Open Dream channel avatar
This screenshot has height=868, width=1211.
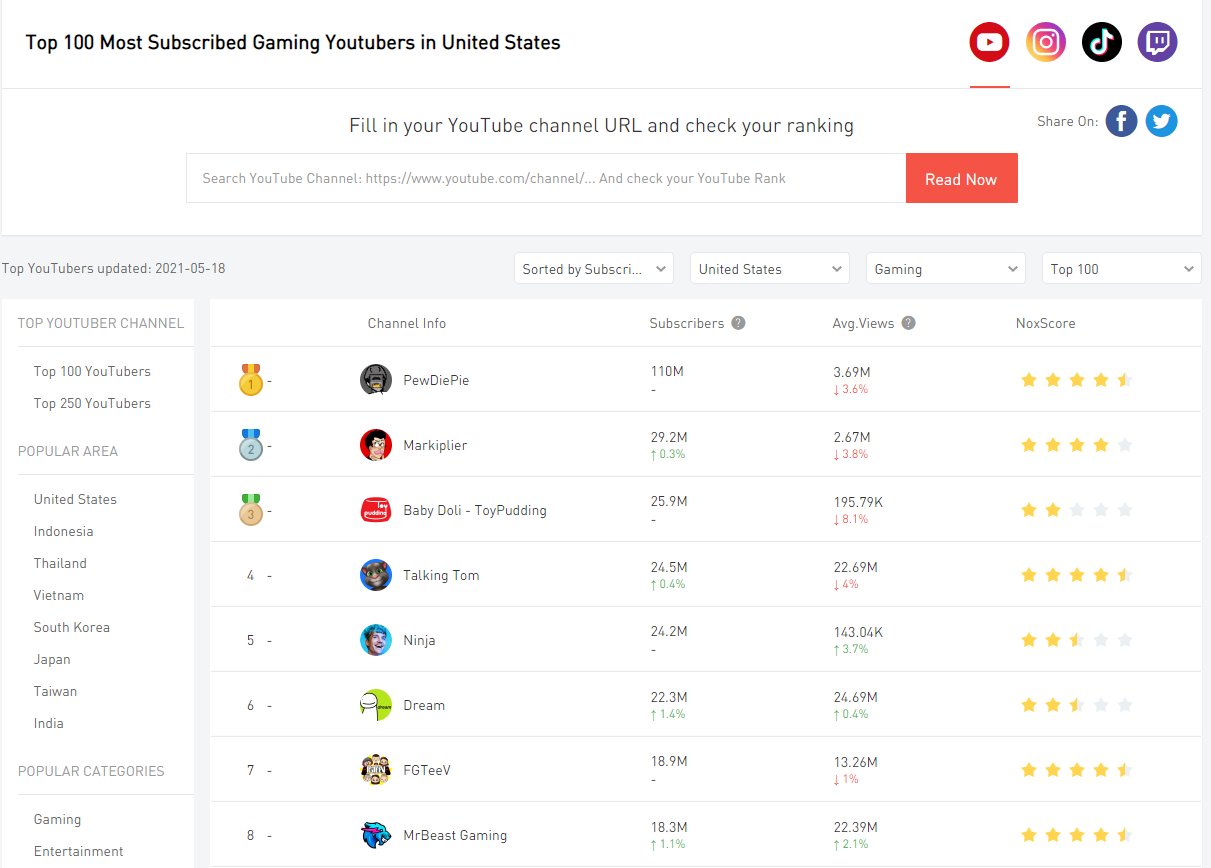point(375,705)
